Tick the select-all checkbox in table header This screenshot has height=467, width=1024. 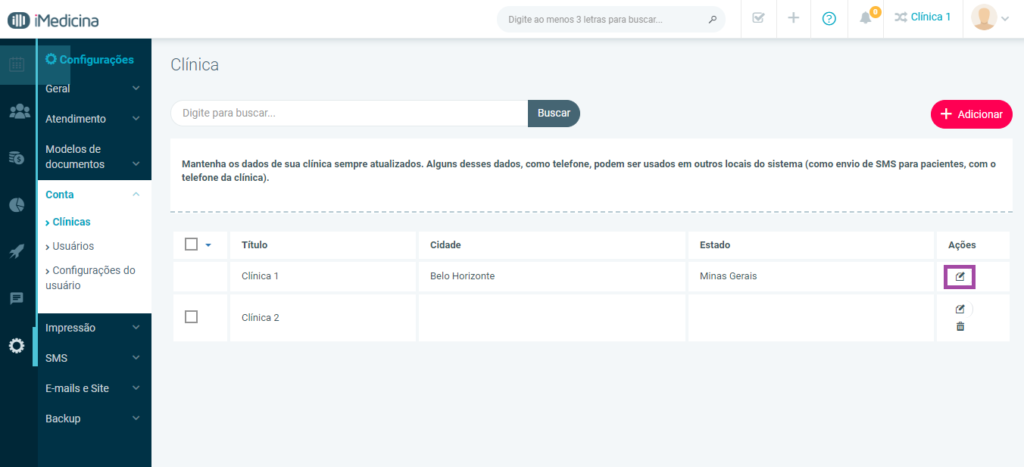(x=191, y=244)
